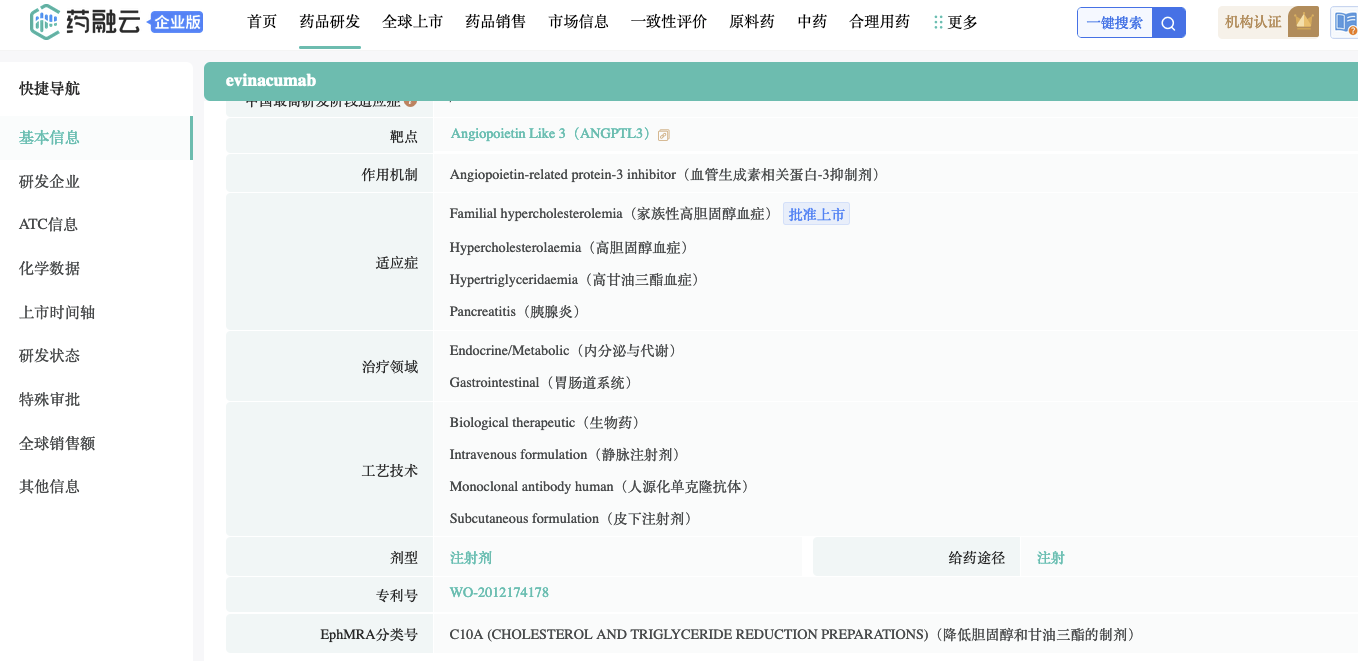Screen dimensions: 1358x661
Task: Click the gold crown certification icon
Action: [x=1302, y=22]
